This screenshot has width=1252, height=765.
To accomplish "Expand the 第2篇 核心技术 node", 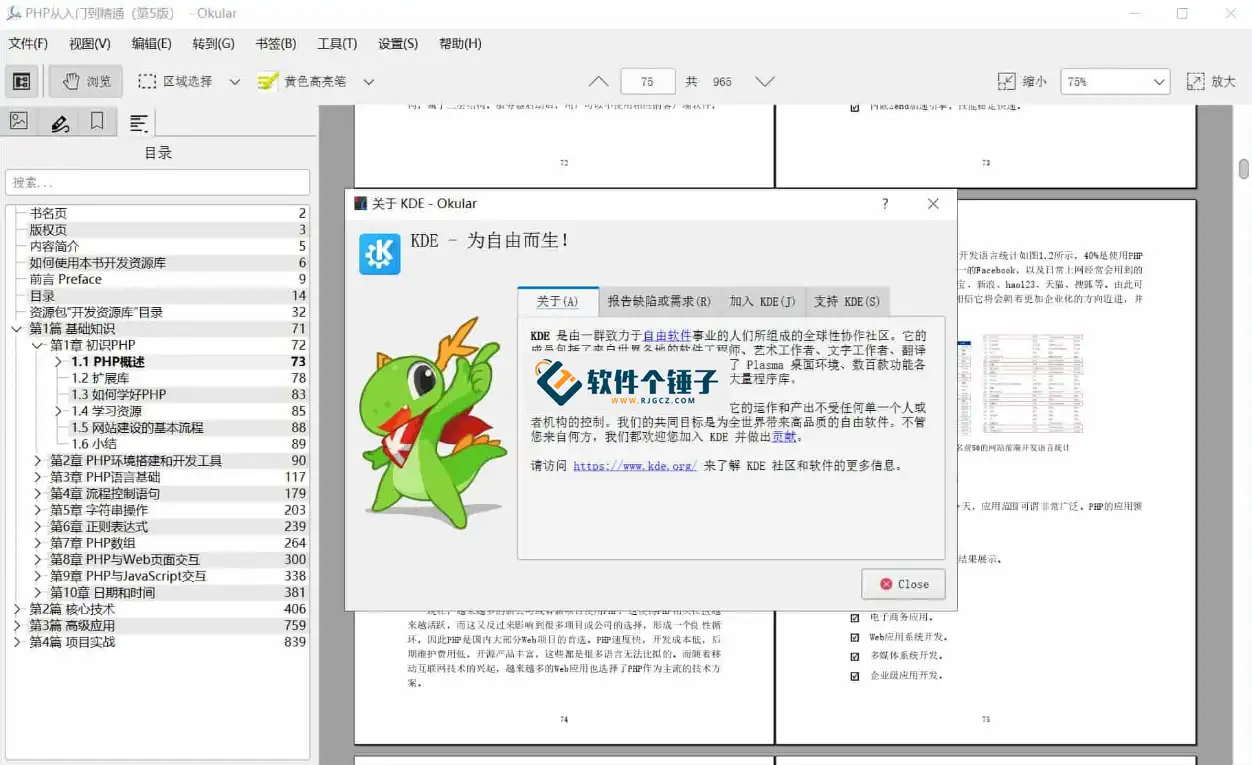I will 16,609.
